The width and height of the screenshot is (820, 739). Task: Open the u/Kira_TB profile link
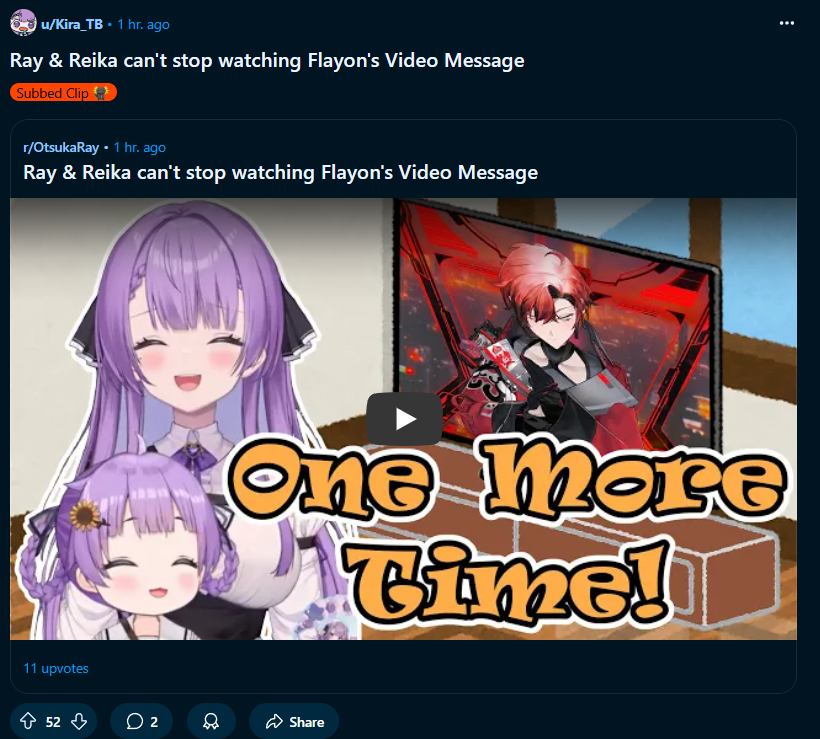(x=72, y=25)
